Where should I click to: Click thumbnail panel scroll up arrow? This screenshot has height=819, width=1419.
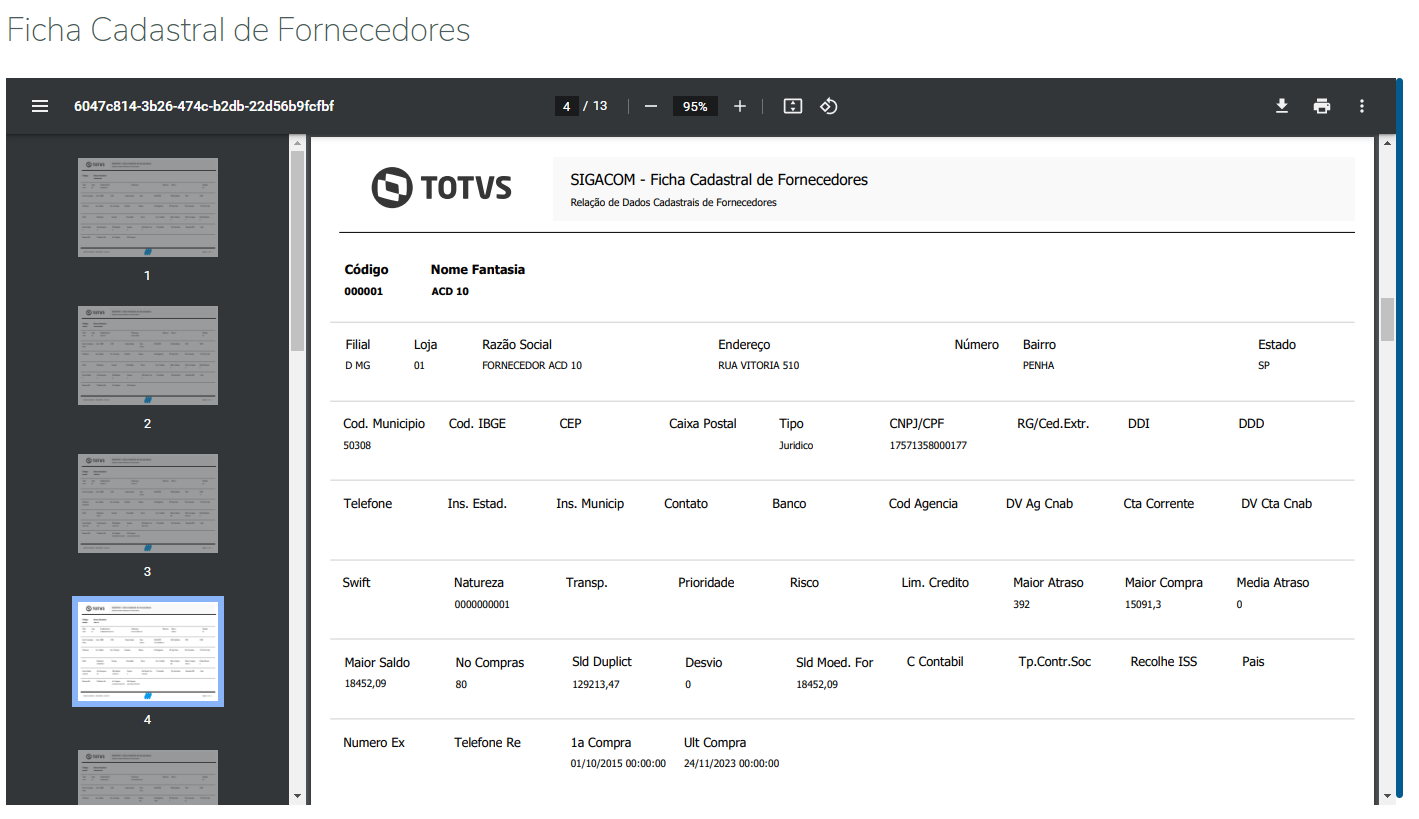click(x=297, y=144)
